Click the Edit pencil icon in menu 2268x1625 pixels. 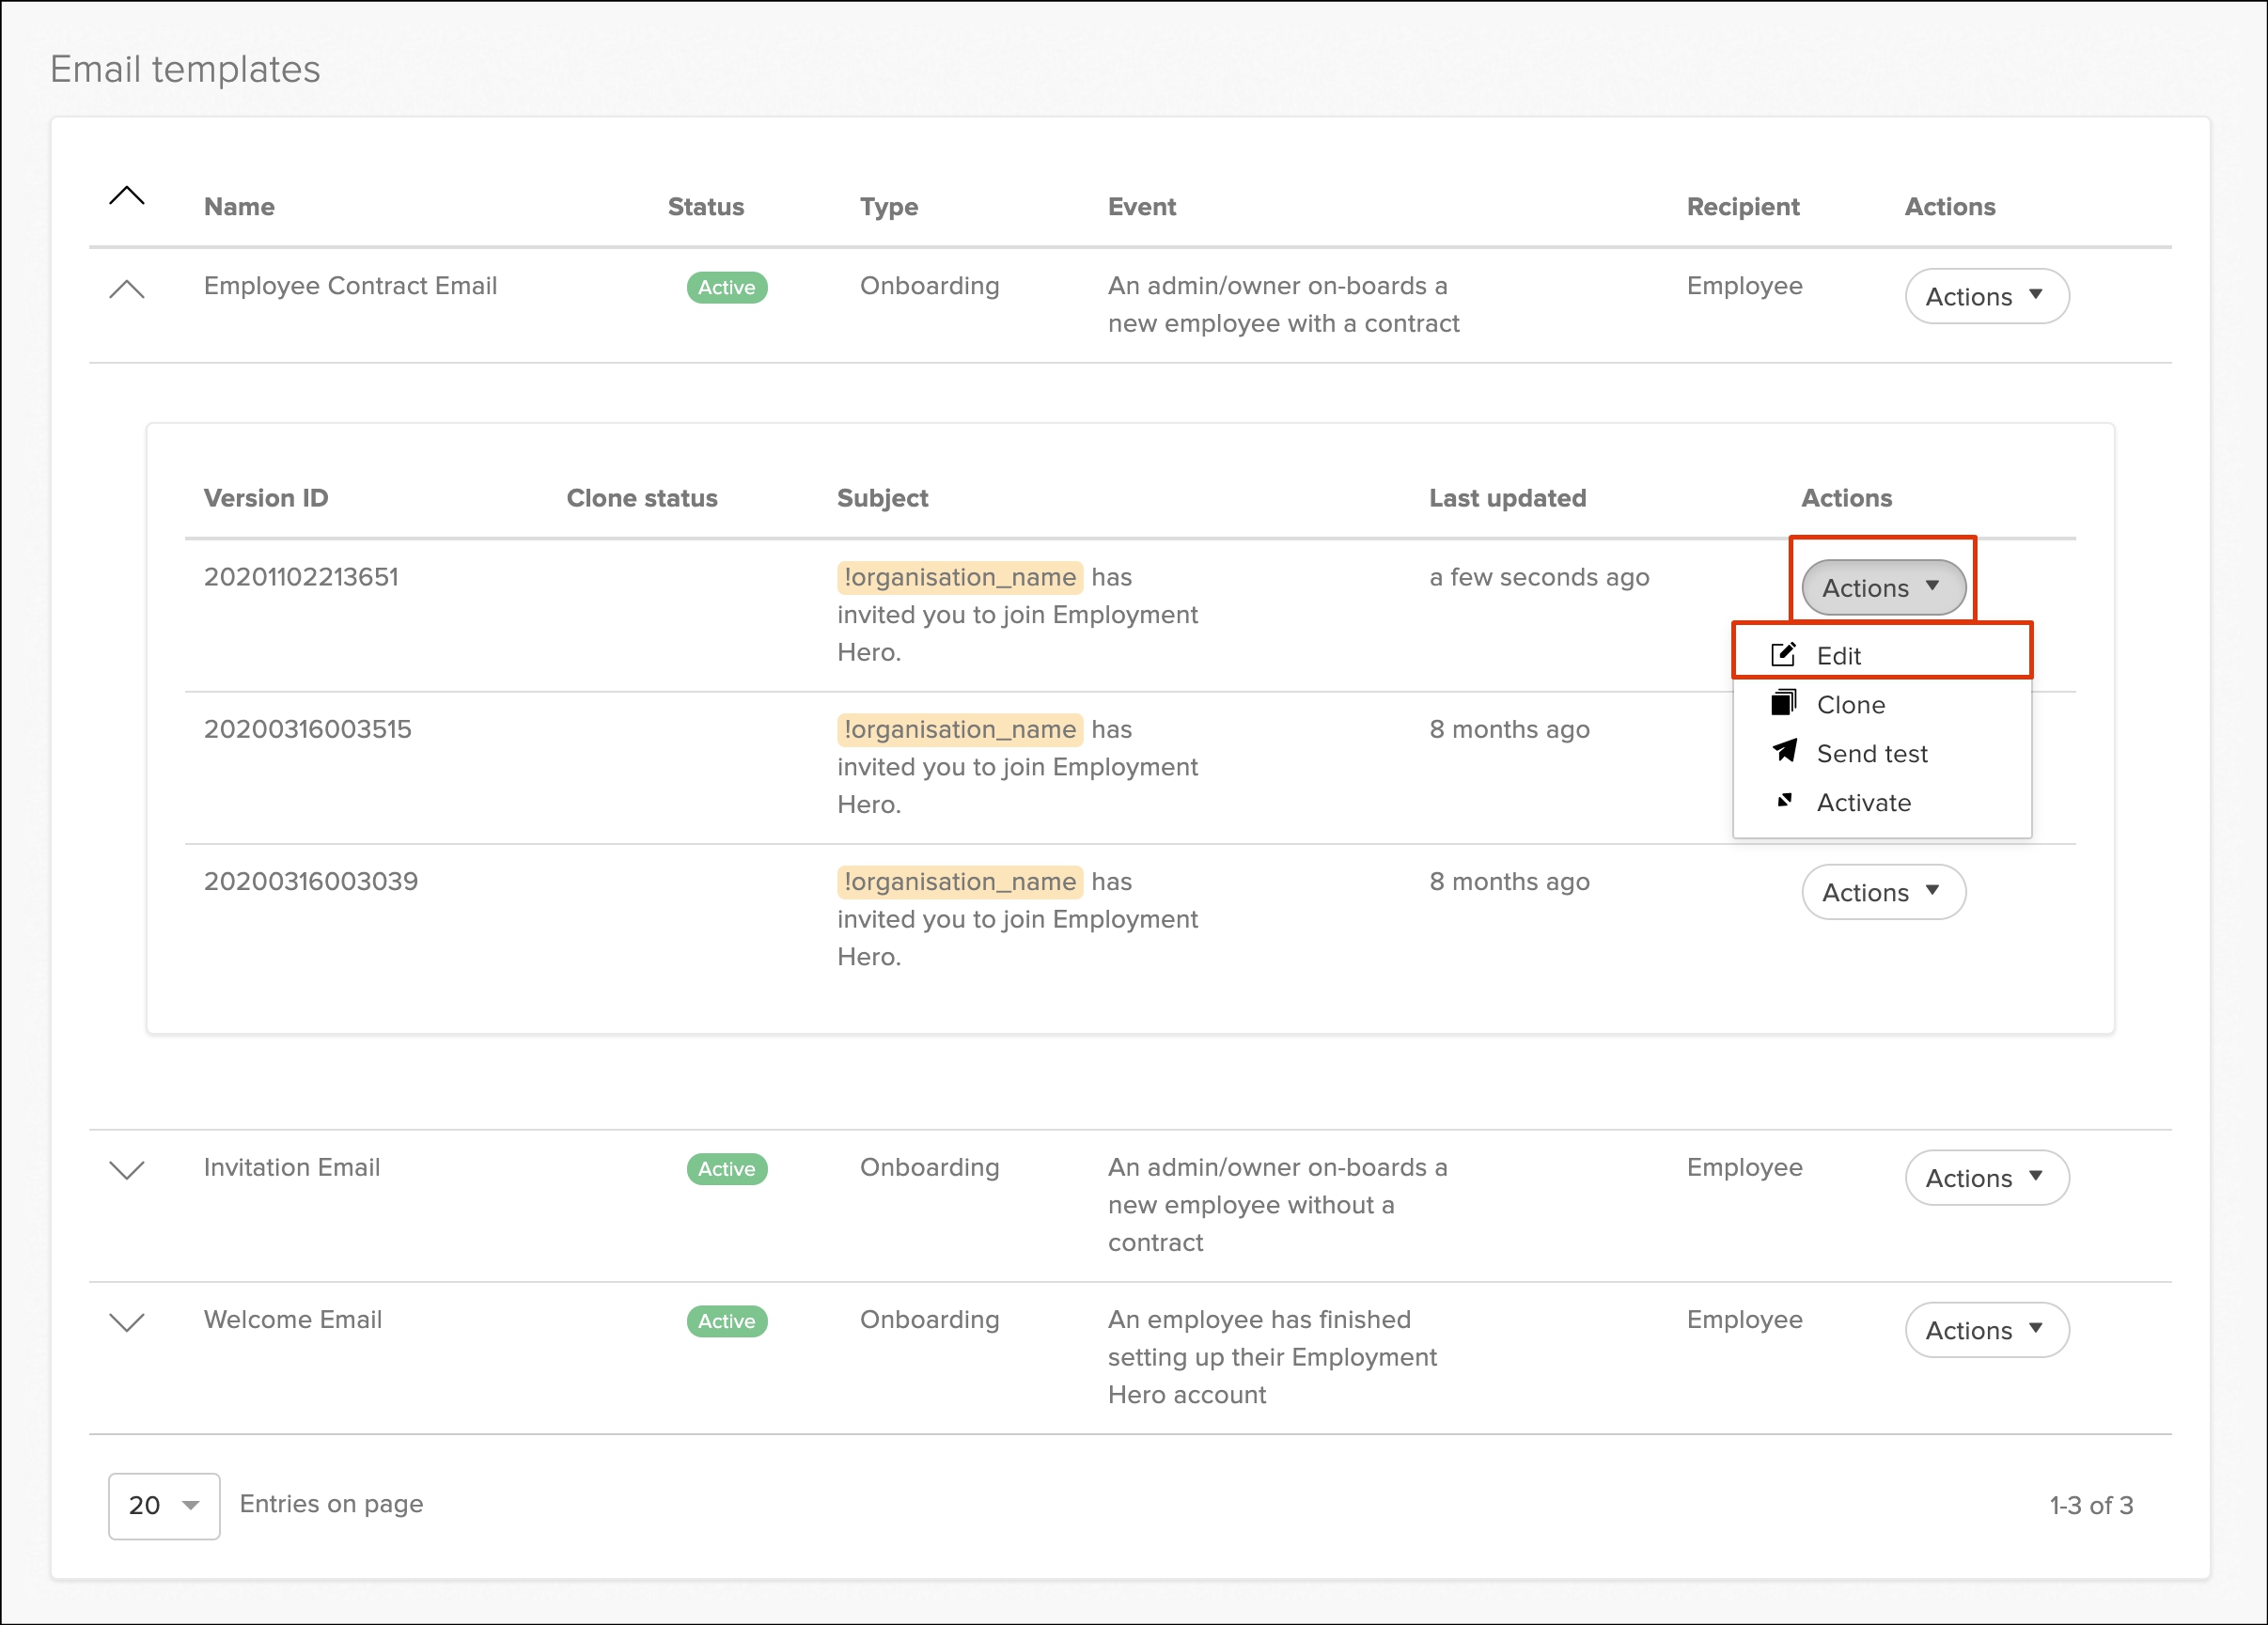[x=1783, y=655]
